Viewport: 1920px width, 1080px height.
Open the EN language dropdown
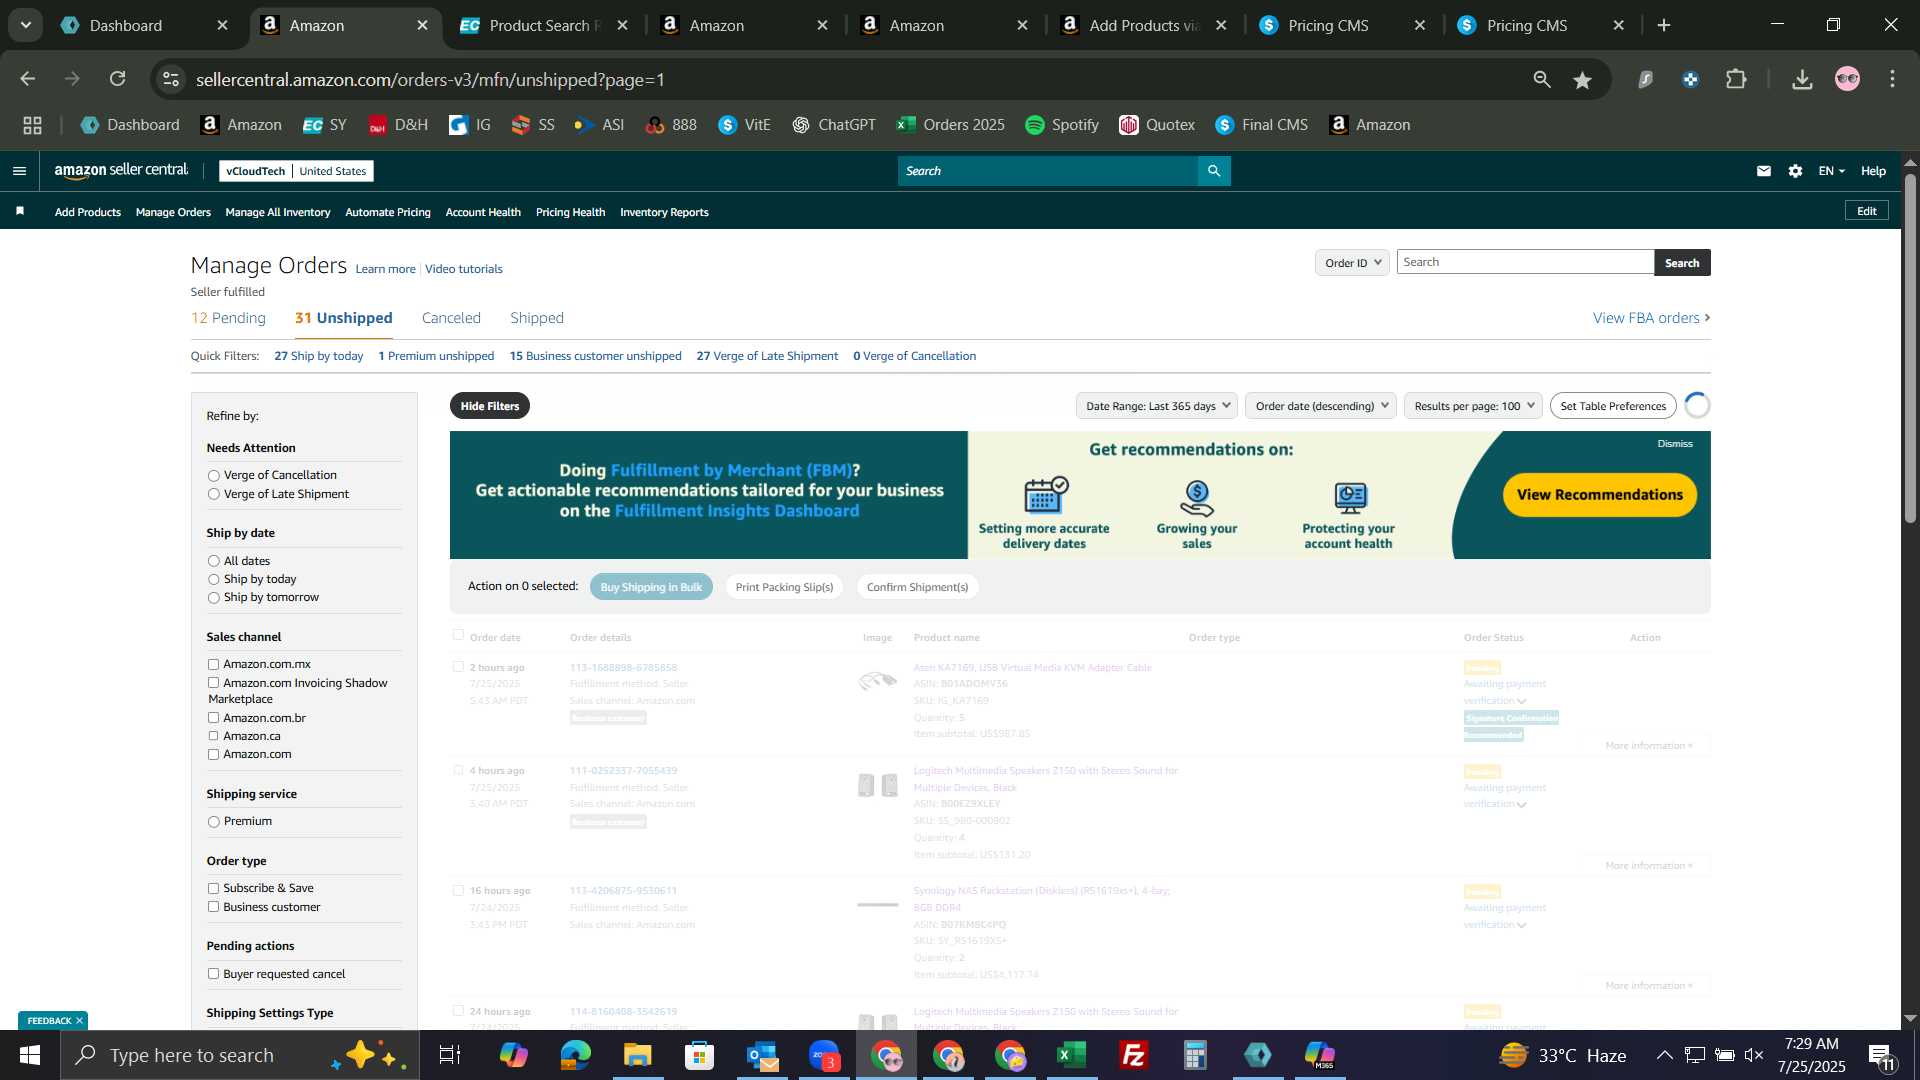tap(1831, 171)
